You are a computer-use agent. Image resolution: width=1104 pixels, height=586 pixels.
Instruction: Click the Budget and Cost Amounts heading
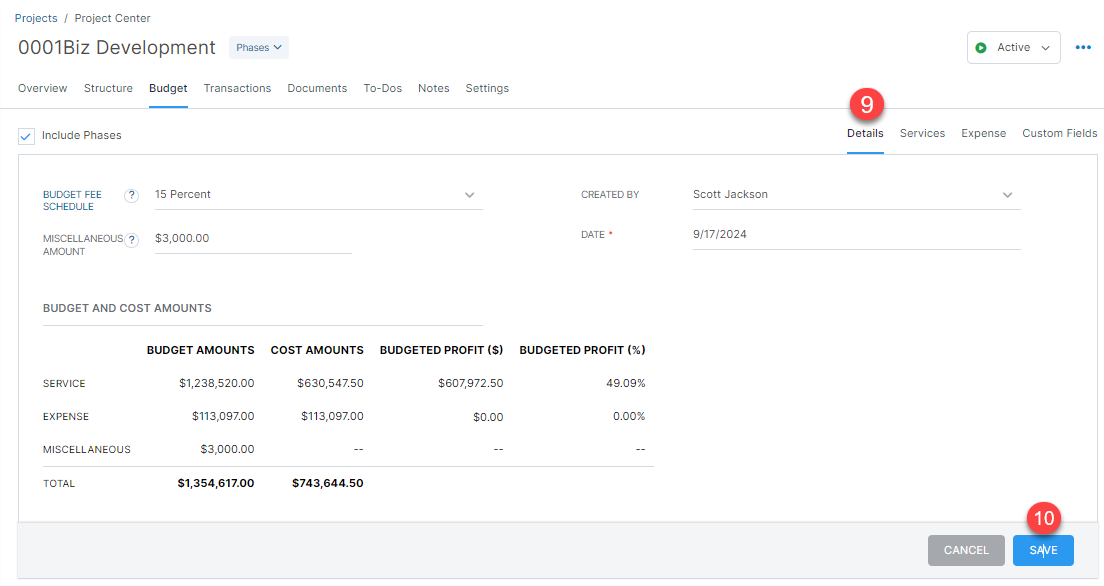[x=127, y=308]
